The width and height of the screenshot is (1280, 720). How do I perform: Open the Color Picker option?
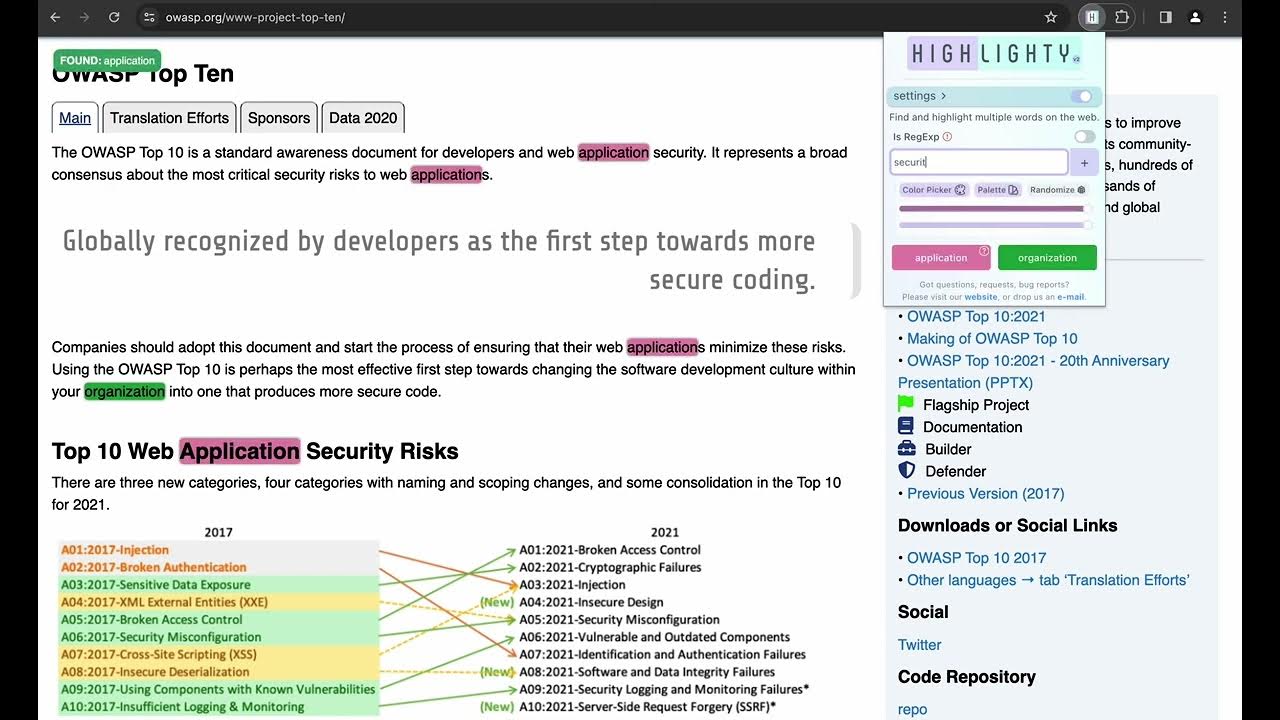pos(933,190)
